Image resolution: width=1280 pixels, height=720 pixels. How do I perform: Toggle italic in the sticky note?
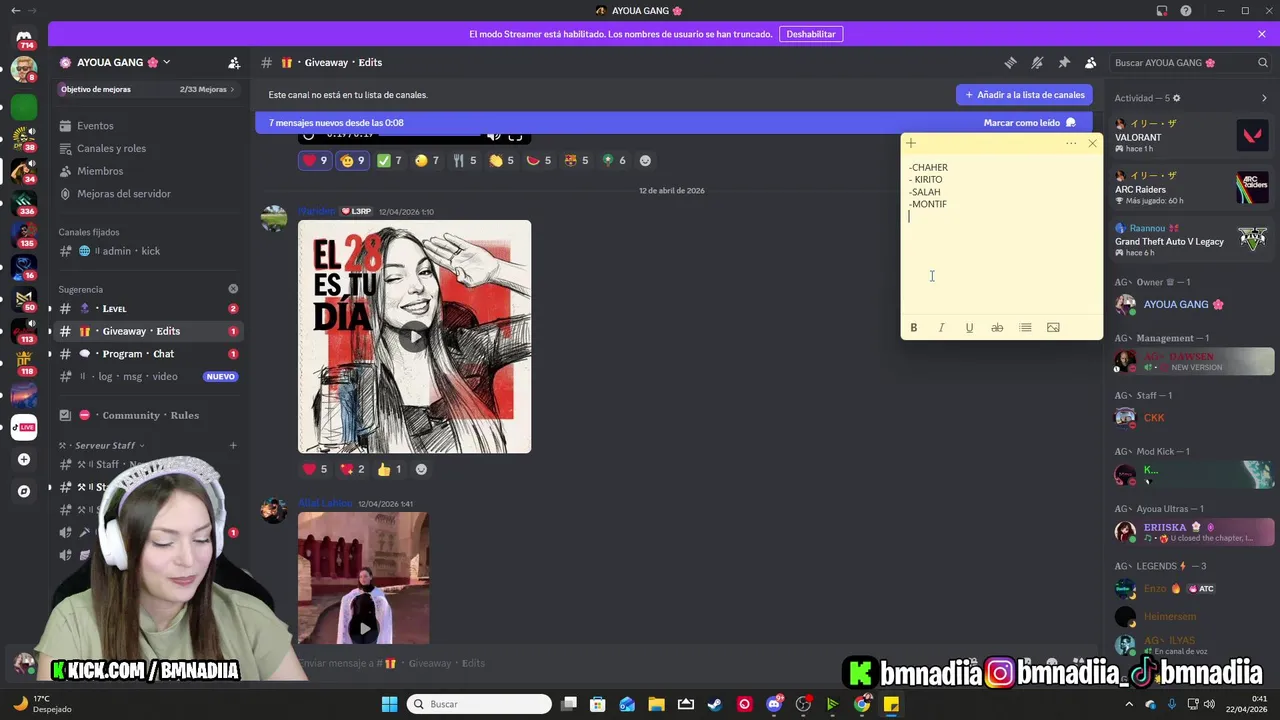[941, 327]
